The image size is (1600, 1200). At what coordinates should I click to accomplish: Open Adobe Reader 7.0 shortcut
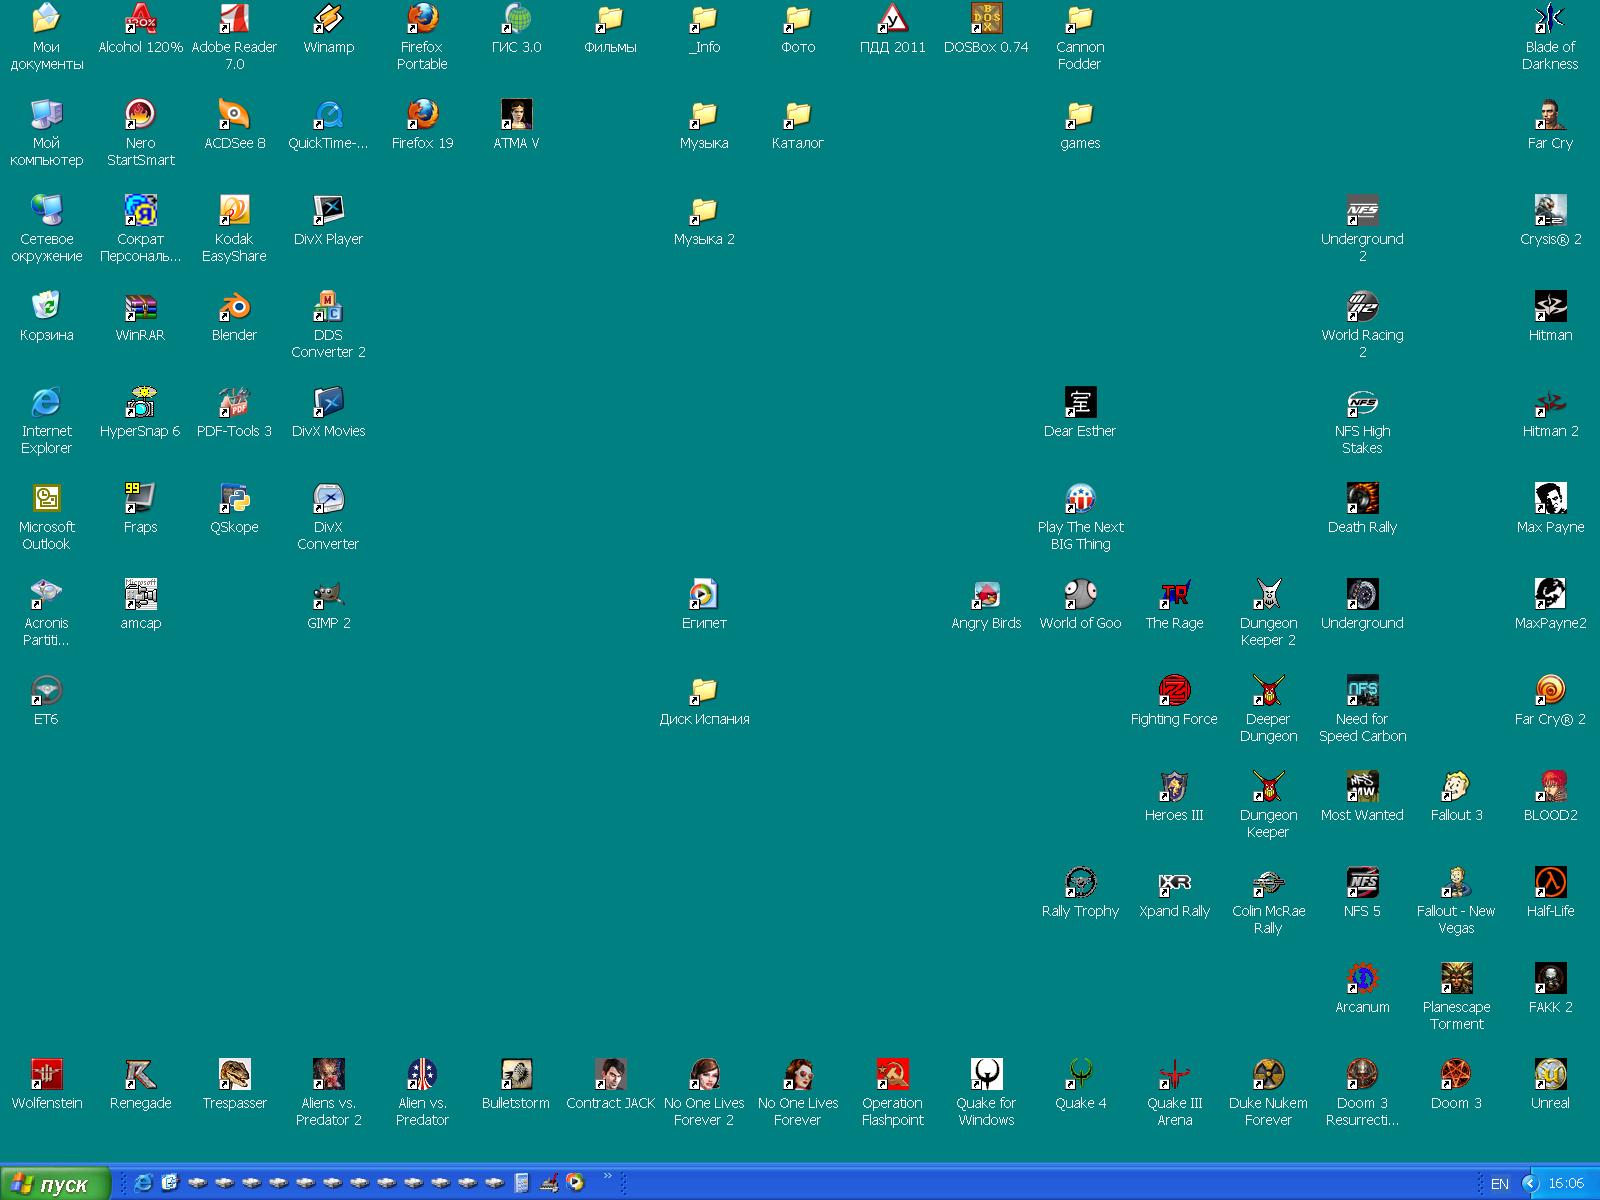pyautogui.click(x=234, y=18)
